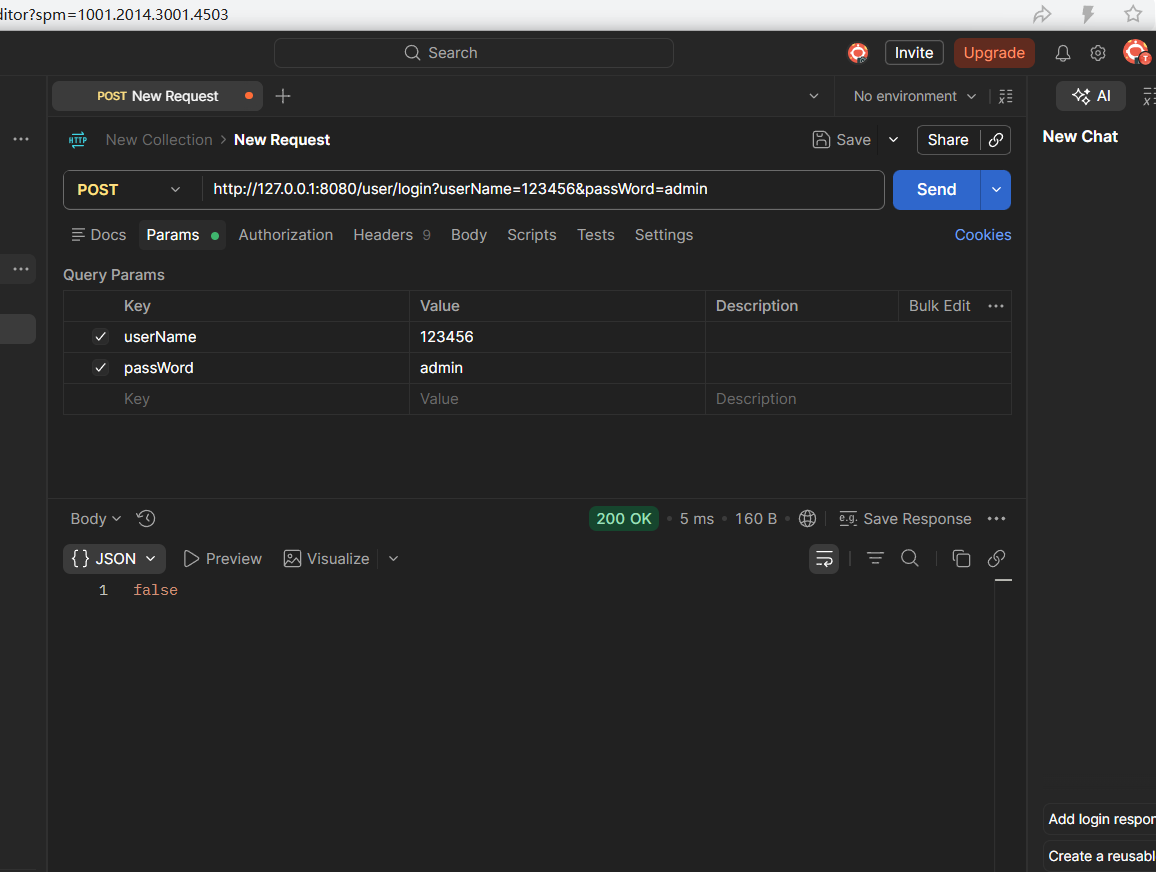This screenshot has height=872, width=1156.
Task: Copy the response body icon
Action: [961, 559]
